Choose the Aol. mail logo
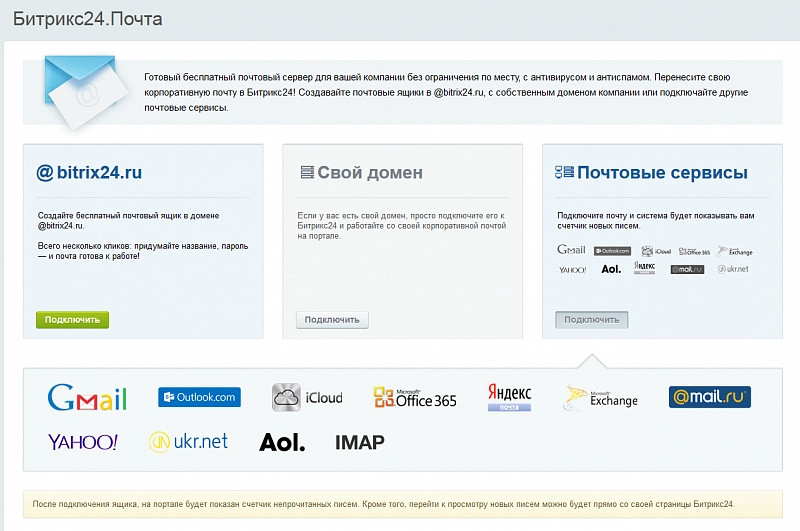 tap(282, 442)
